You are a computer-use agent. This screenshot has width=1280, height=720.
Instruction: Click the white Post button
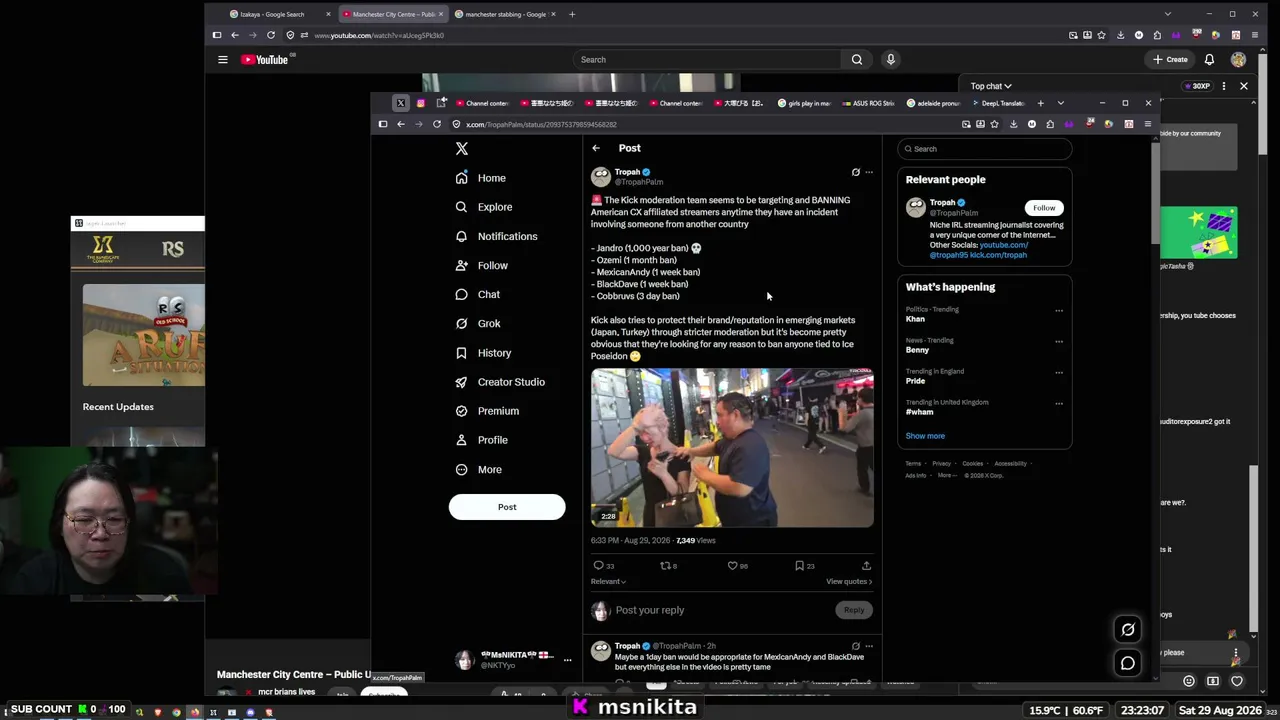[507, 507]
